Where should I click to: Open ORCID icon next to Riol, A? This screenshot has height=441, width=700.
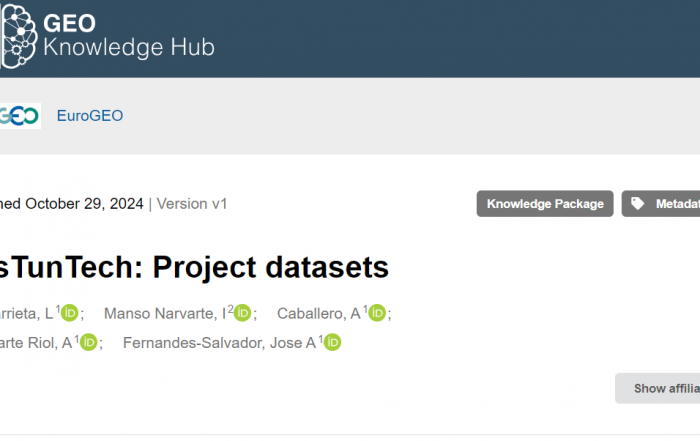(88, 342)
